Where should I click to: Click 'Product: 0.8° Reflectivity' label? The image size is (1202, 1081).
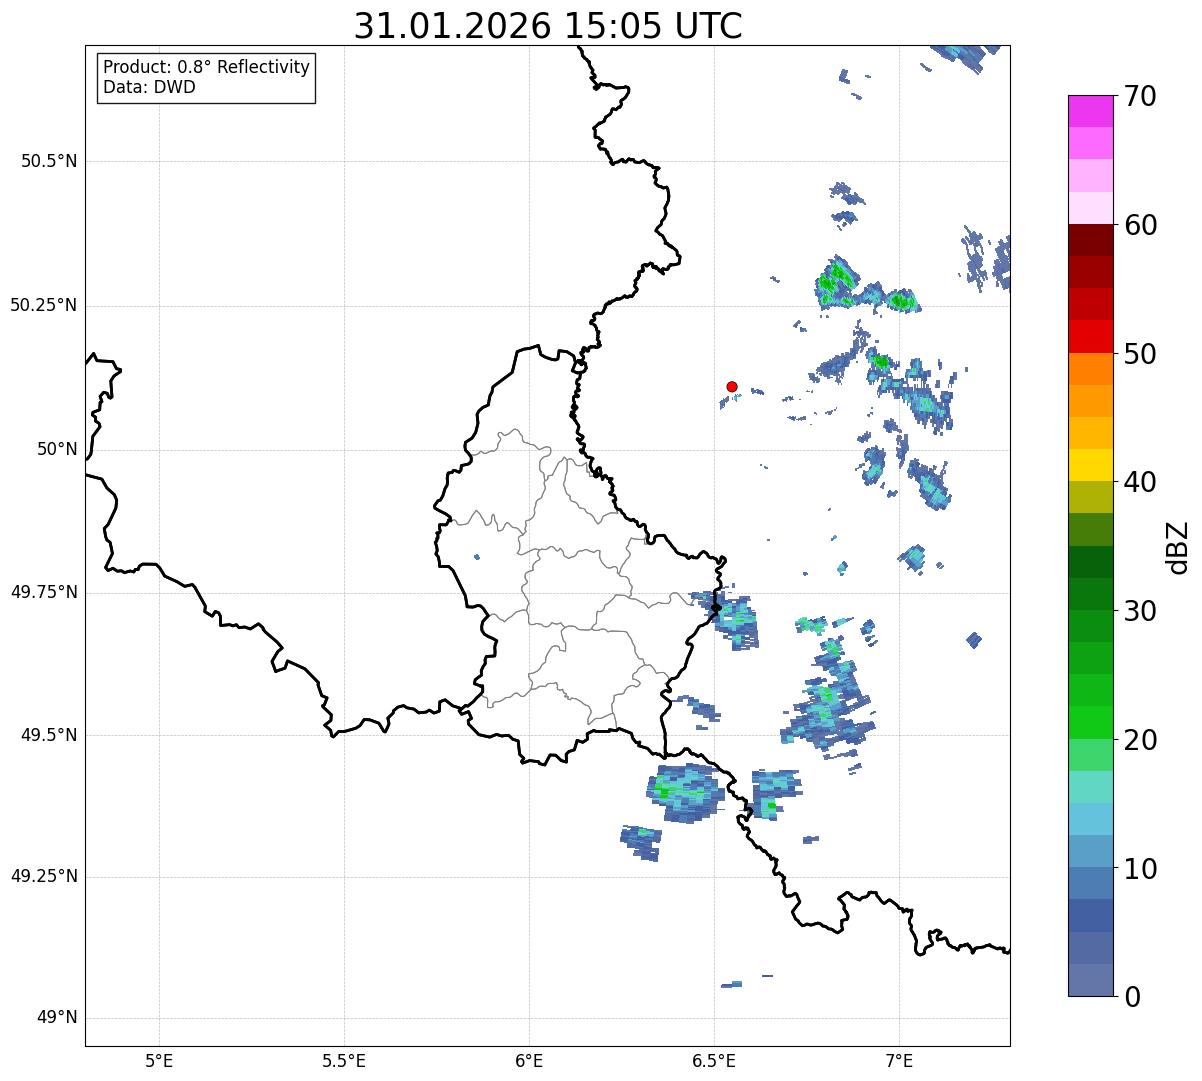(207, 67)
